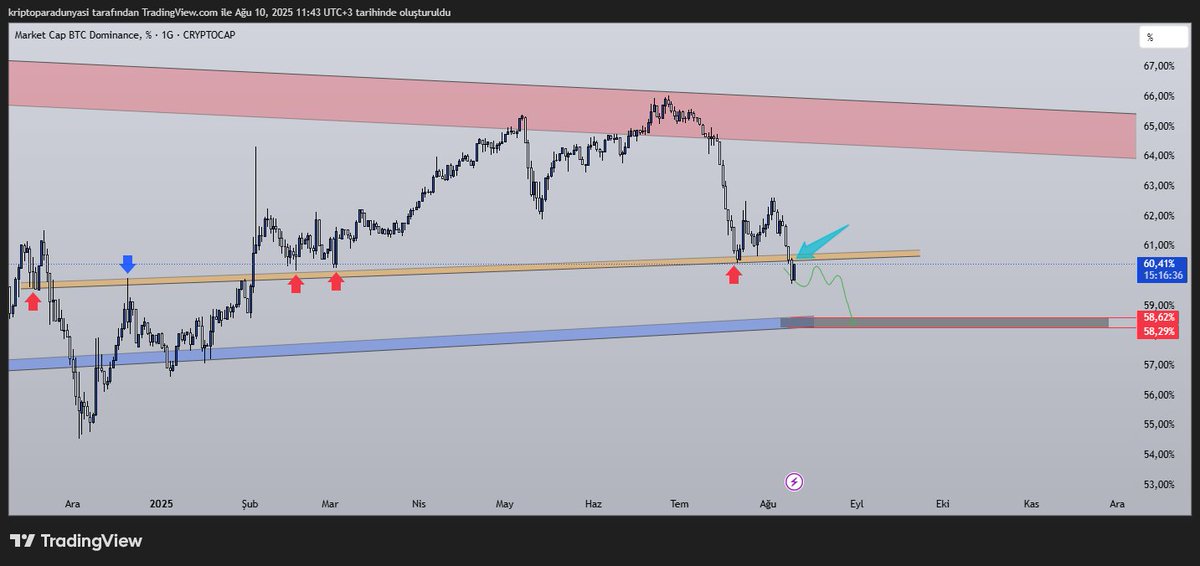Click the 59,00% price axis label
The image size is (1200, 566).
click(1160, 305)
